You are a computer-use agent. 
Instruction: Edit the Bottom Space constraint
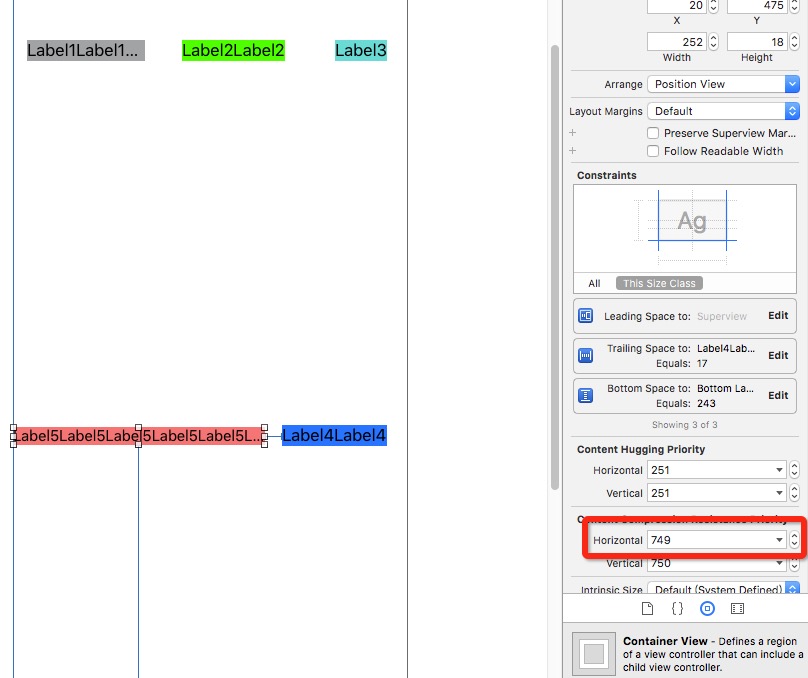(778, 395)
